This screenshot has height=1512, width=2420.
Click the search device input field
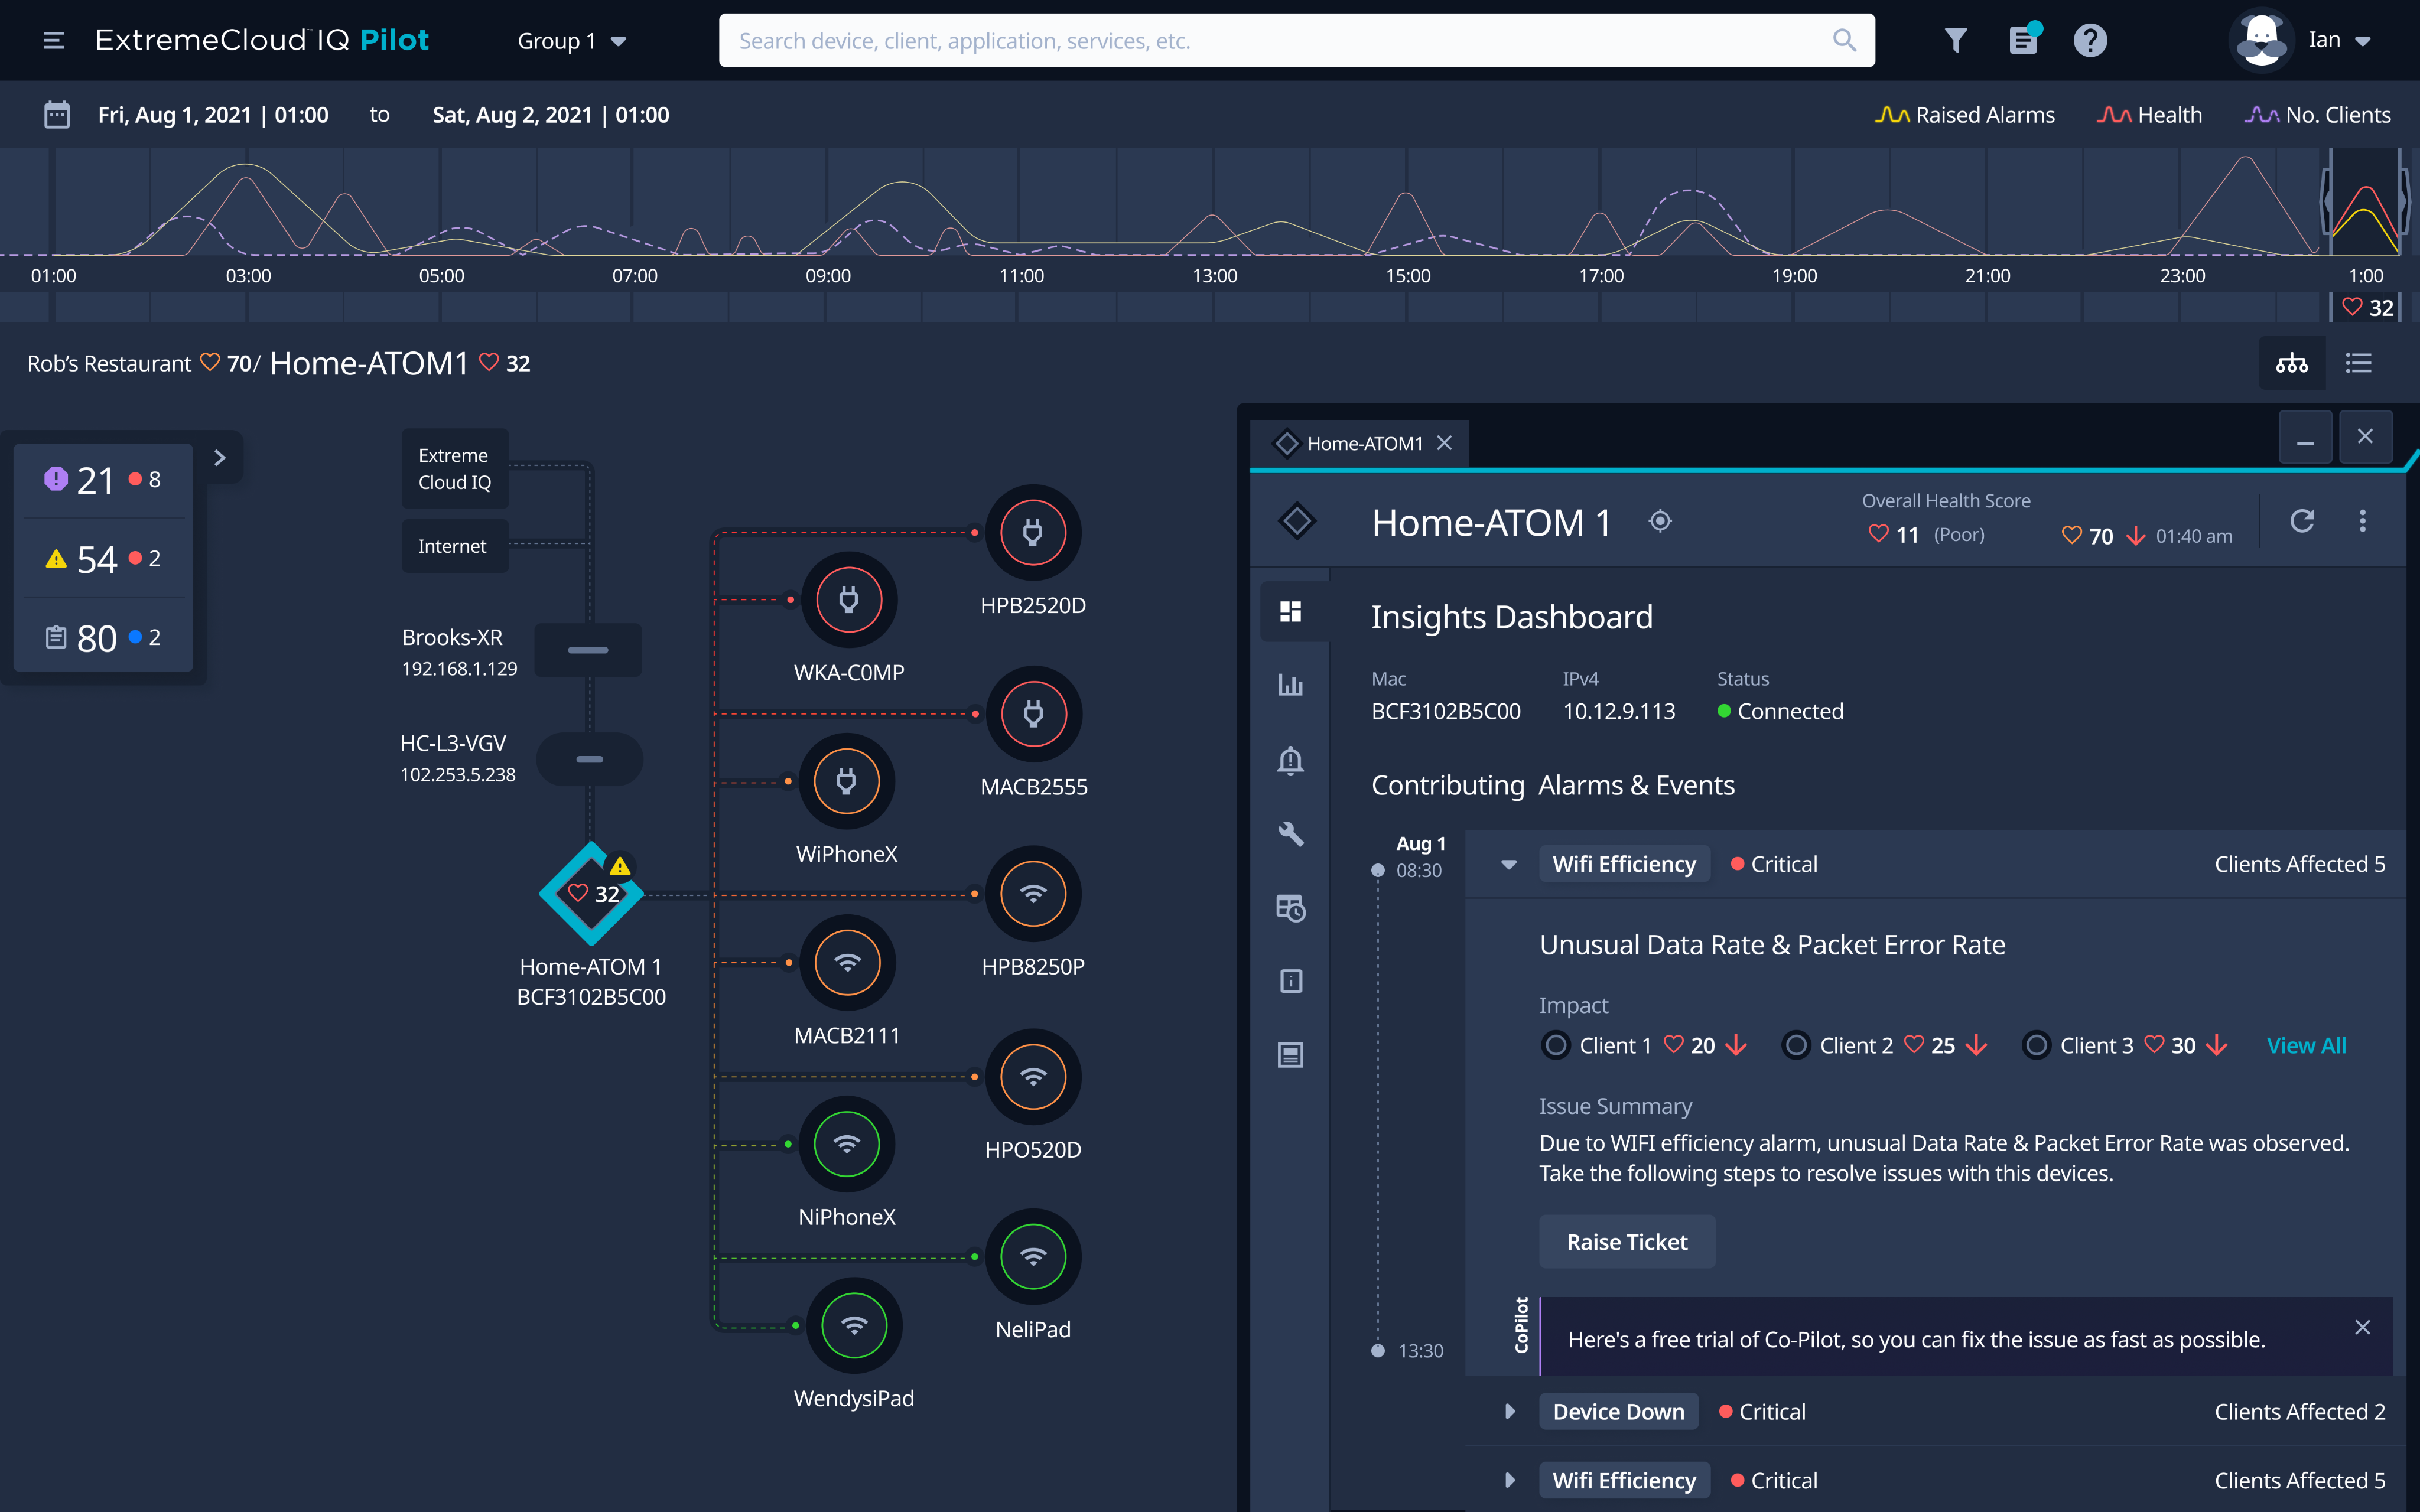[x=1280, y=41]
